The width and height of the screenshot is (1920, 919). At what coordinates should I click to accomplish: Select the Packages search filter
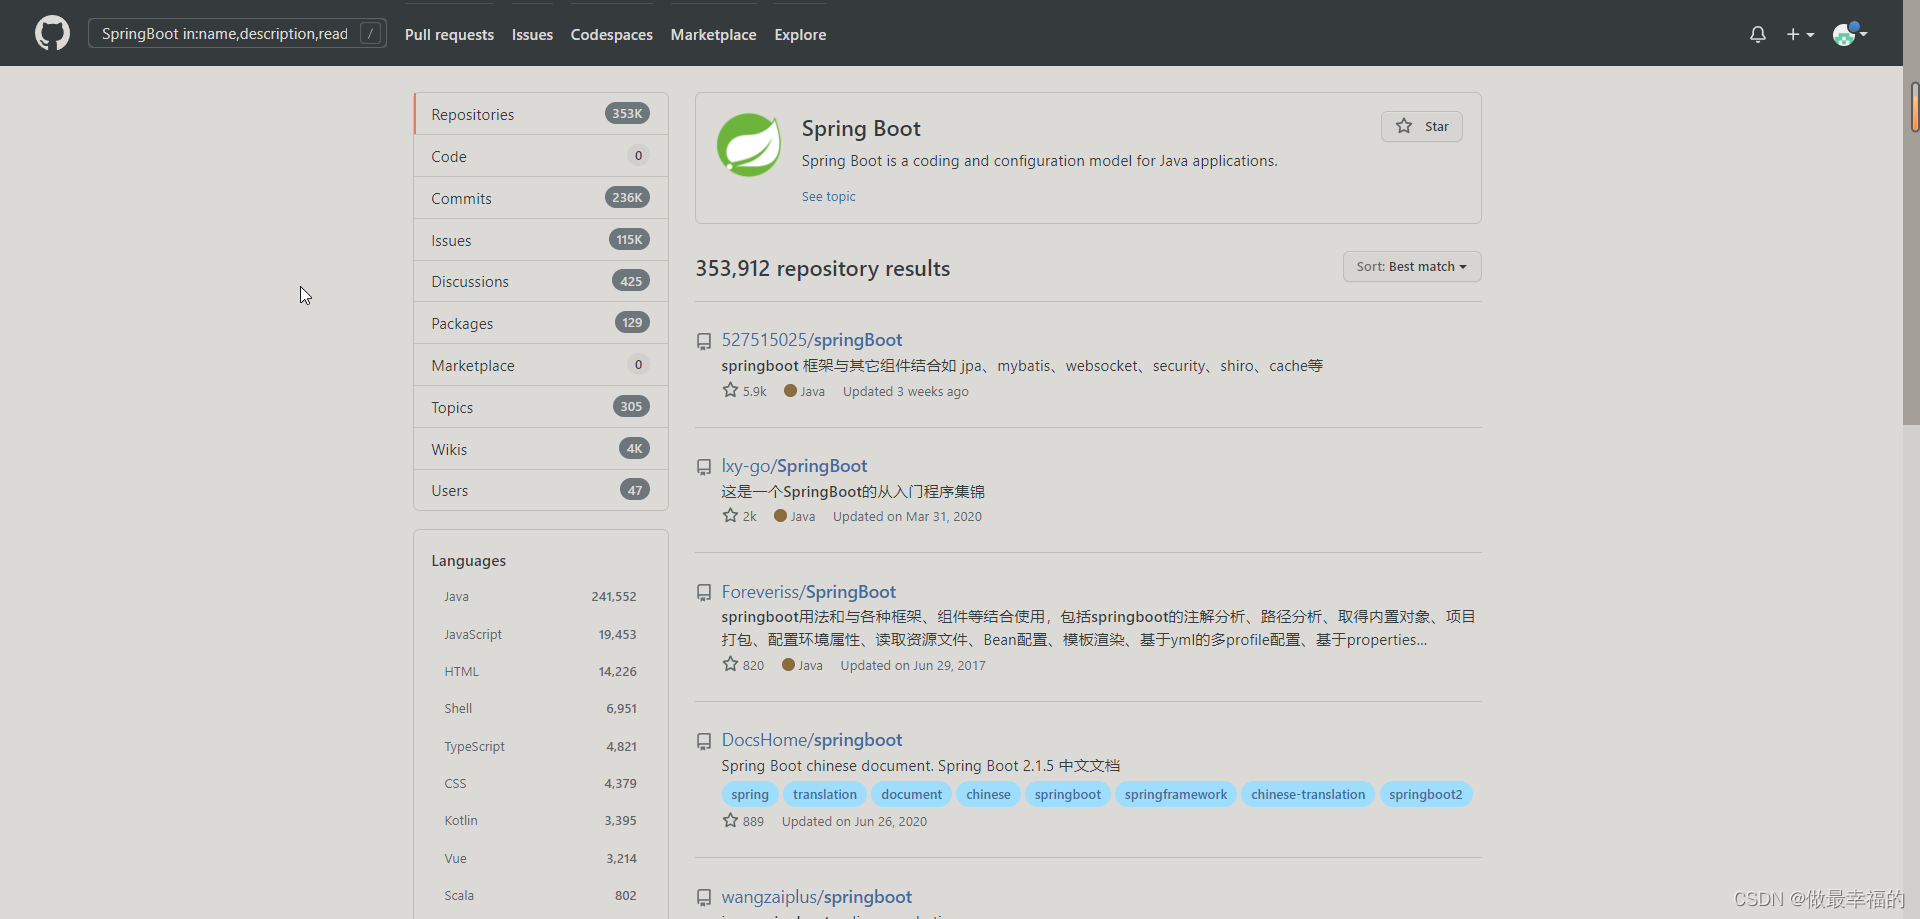(x=541, y=323)
